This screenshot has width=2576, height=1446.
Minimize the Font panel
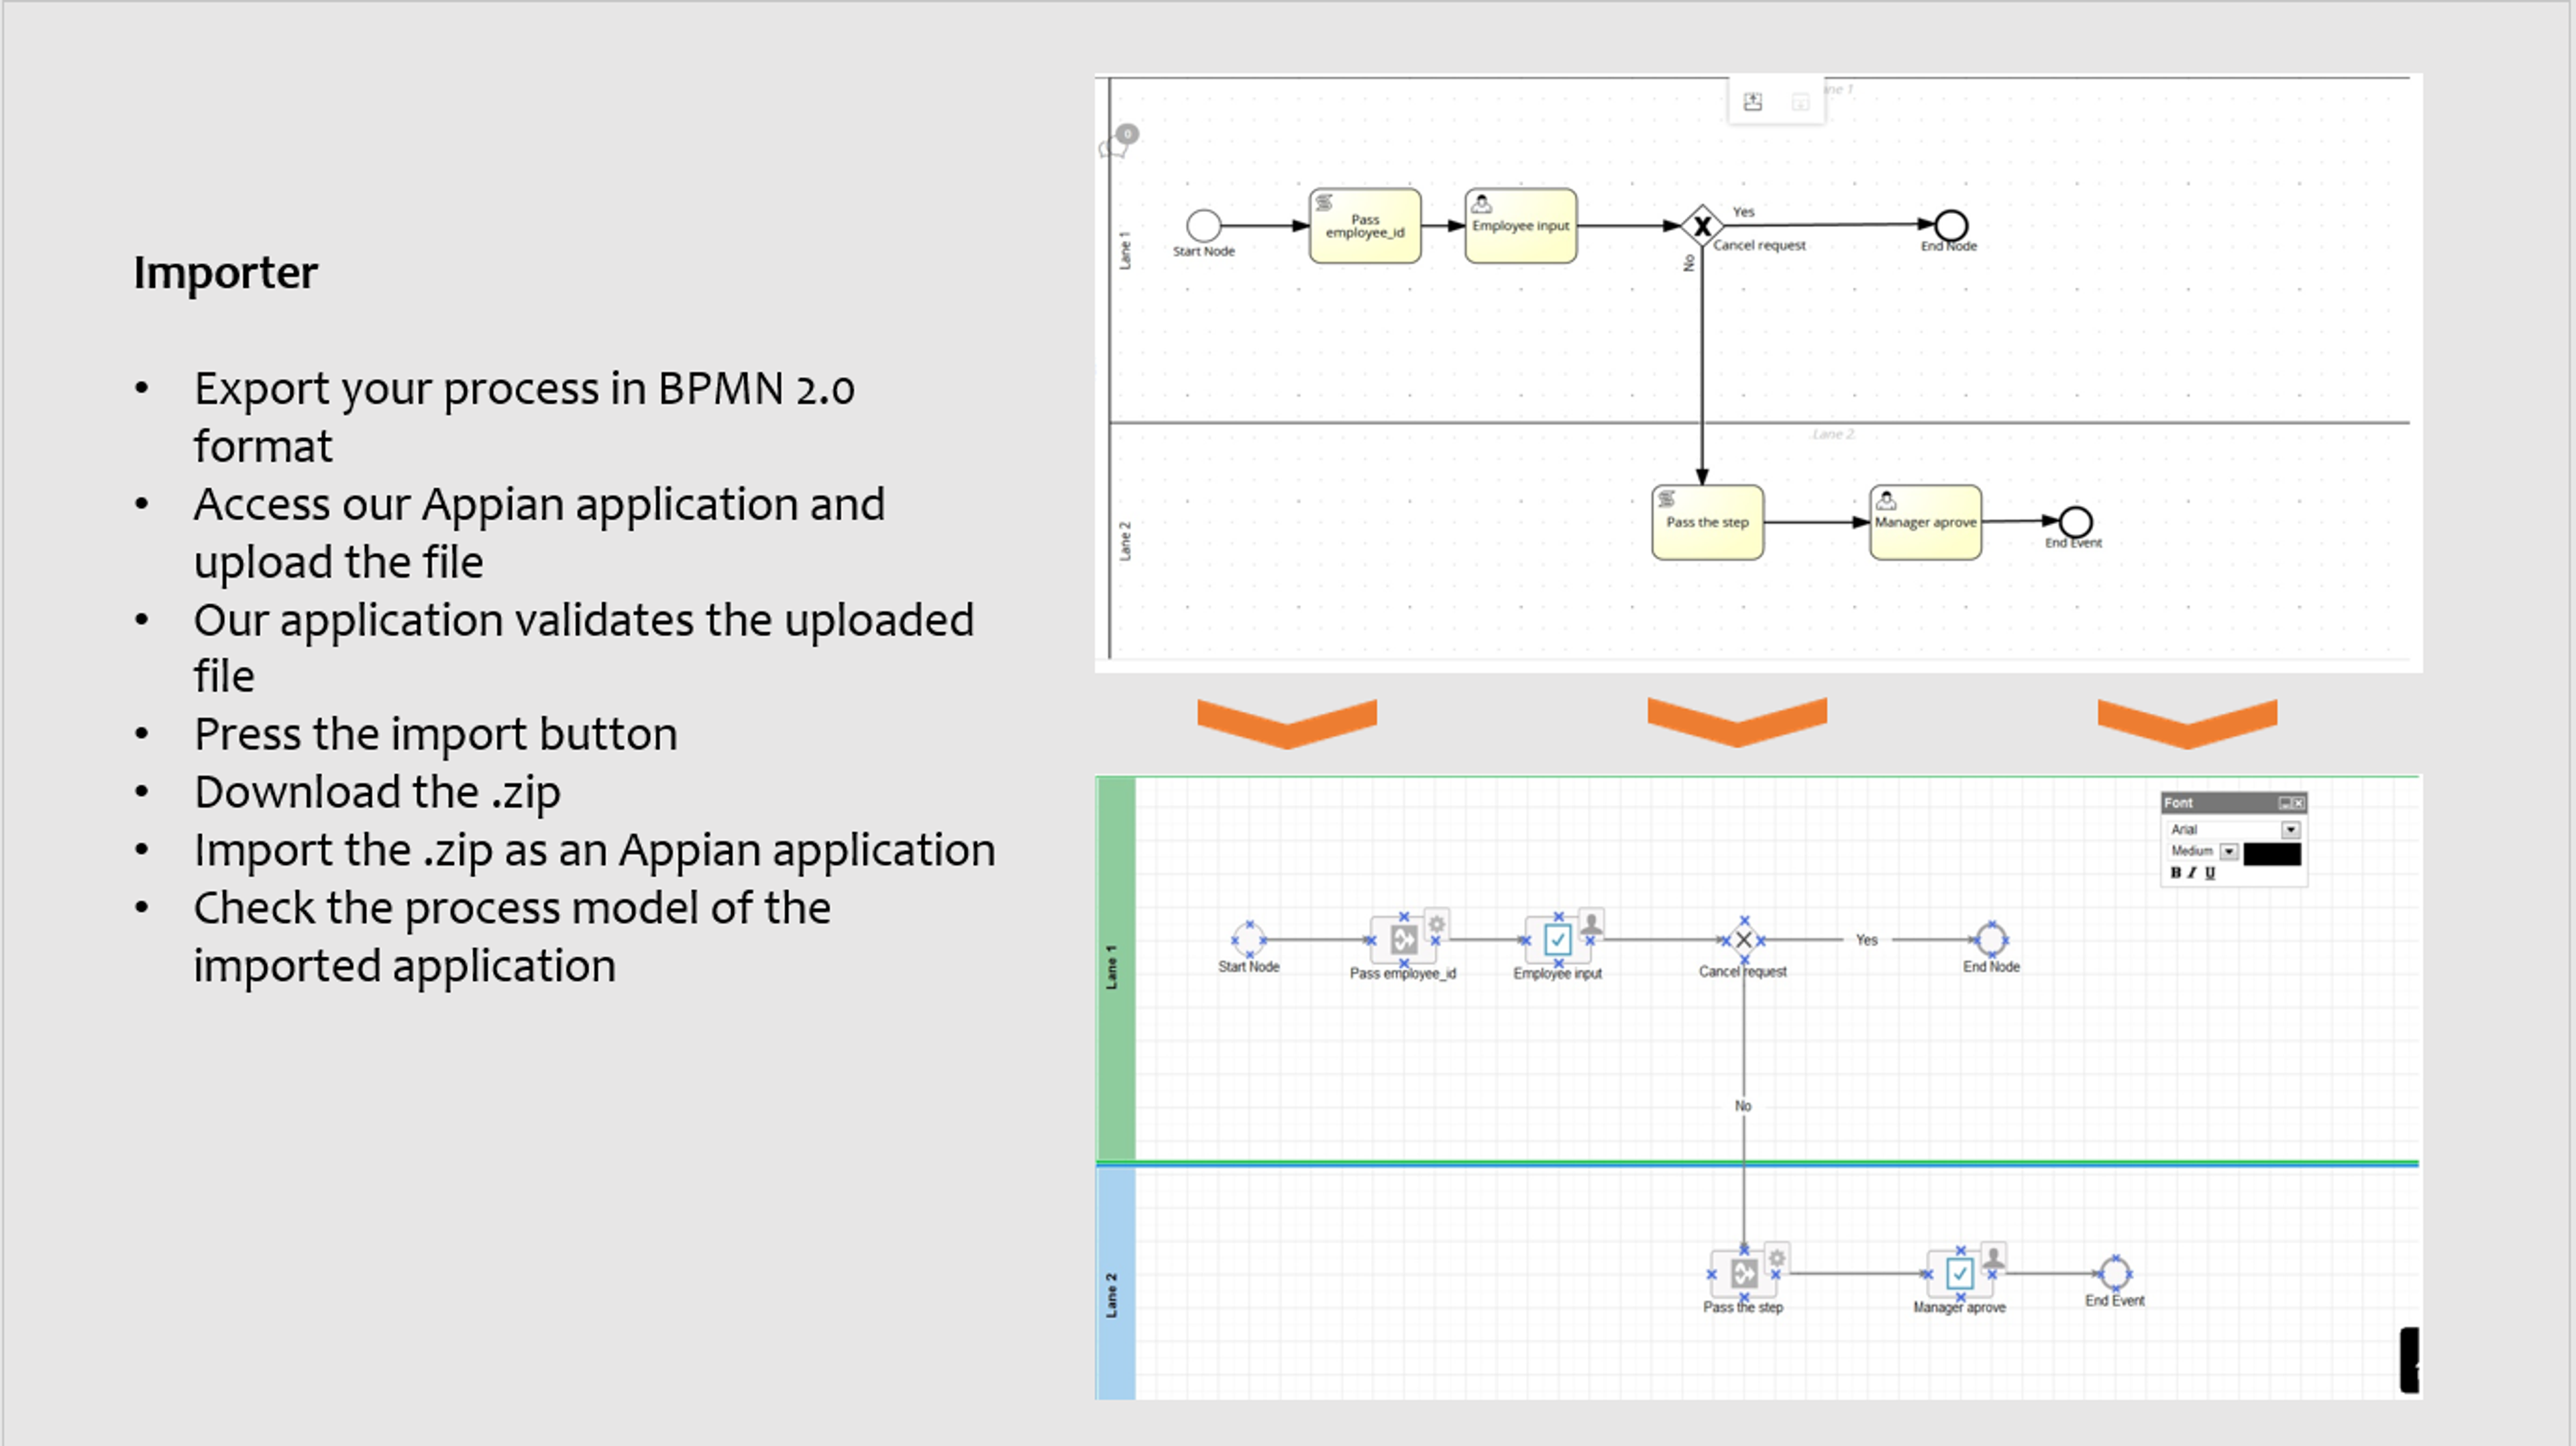pos(2285,803)
